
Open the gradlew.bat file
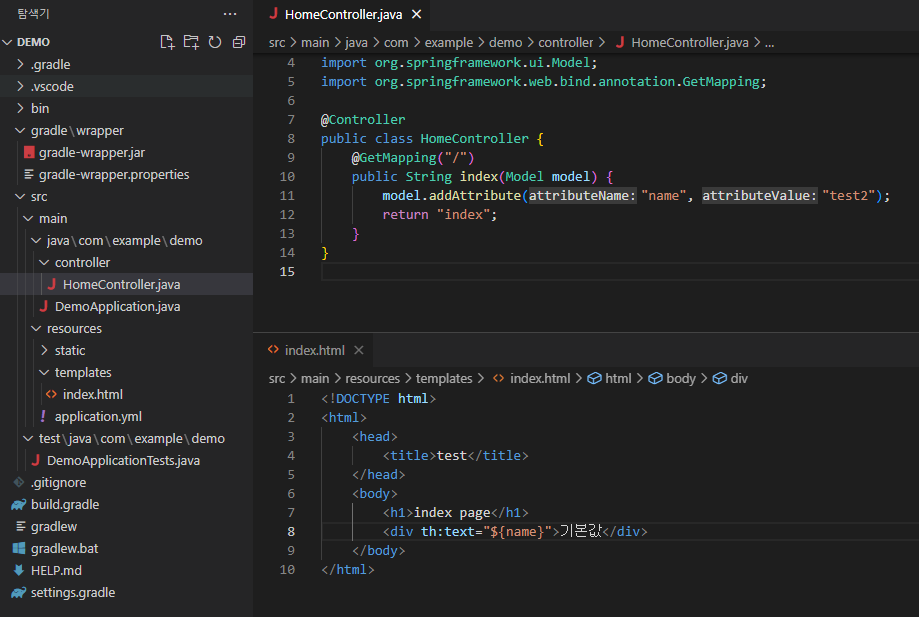click(x=126, y=548)
